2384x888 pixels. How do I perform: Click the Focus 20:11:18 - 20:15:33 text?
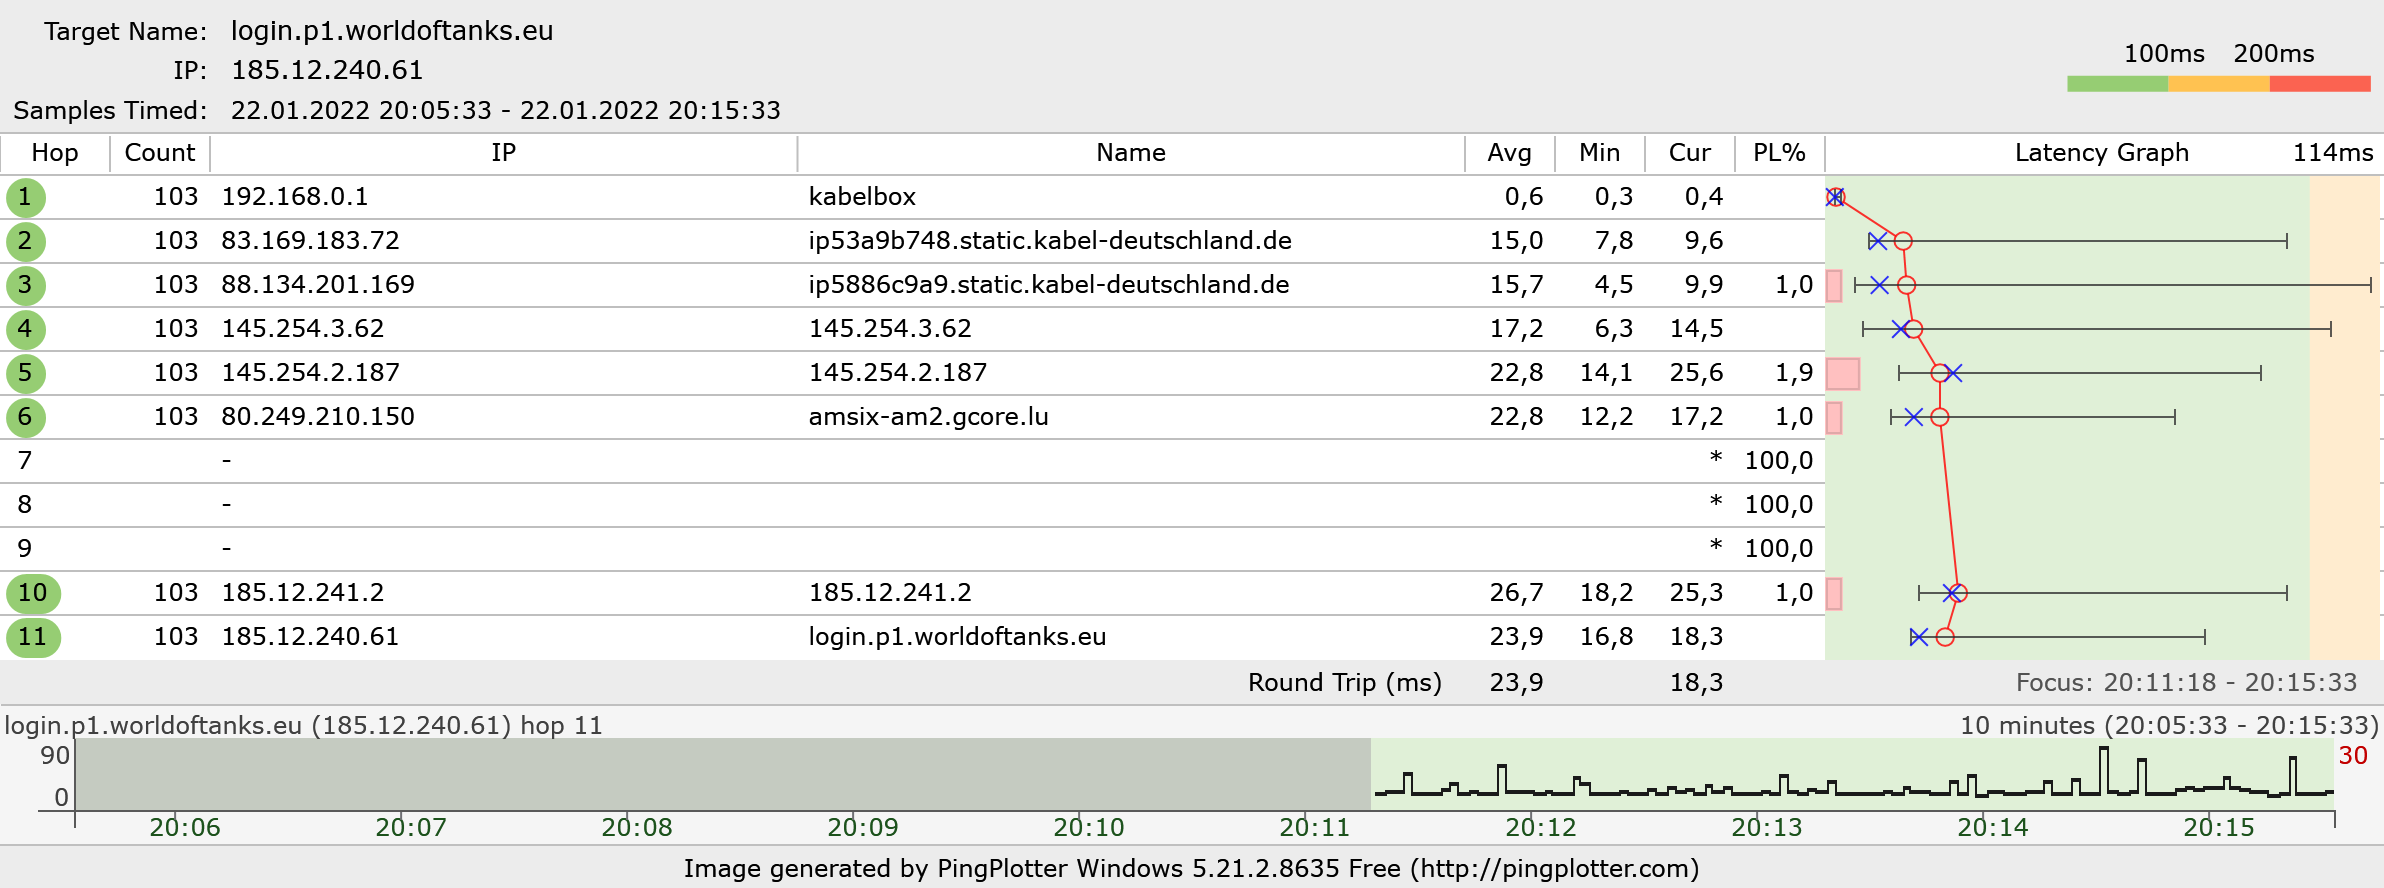coord(2186,683)
